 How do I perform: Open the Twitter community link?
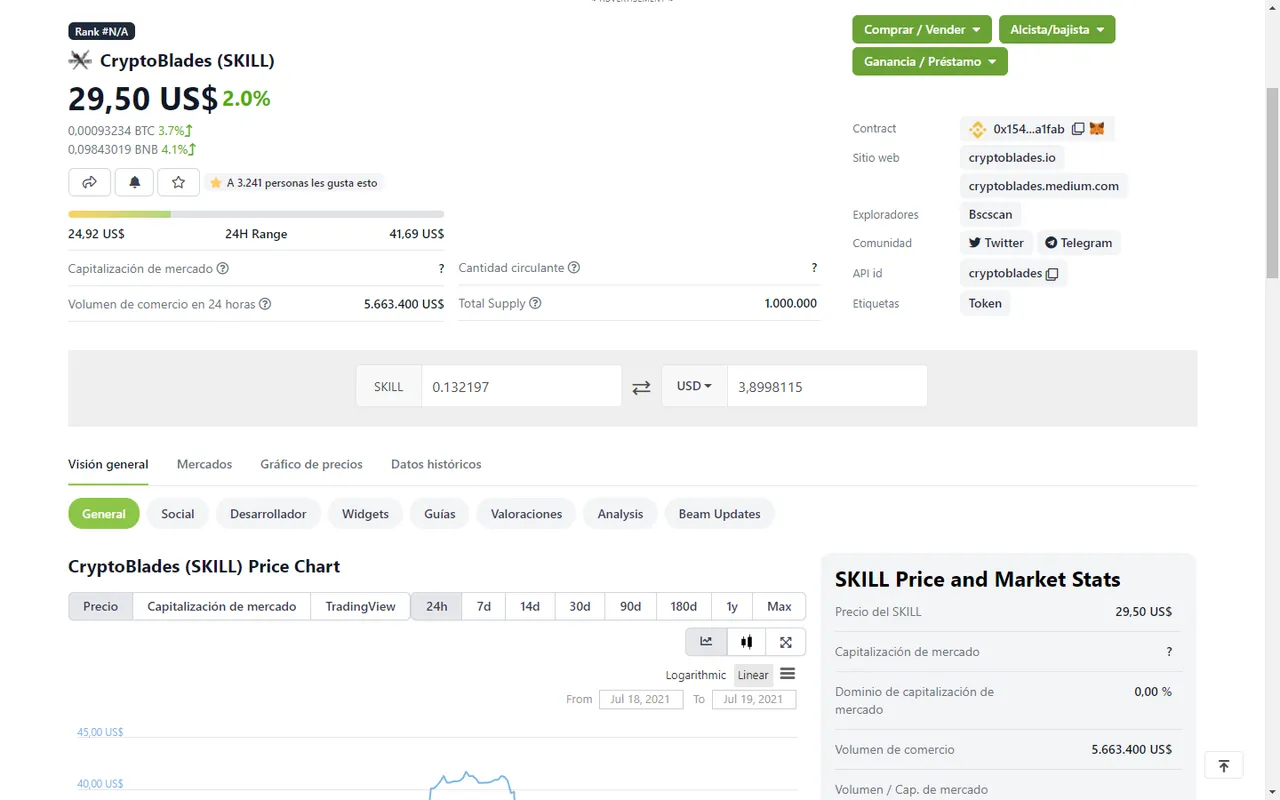(996, 243)
